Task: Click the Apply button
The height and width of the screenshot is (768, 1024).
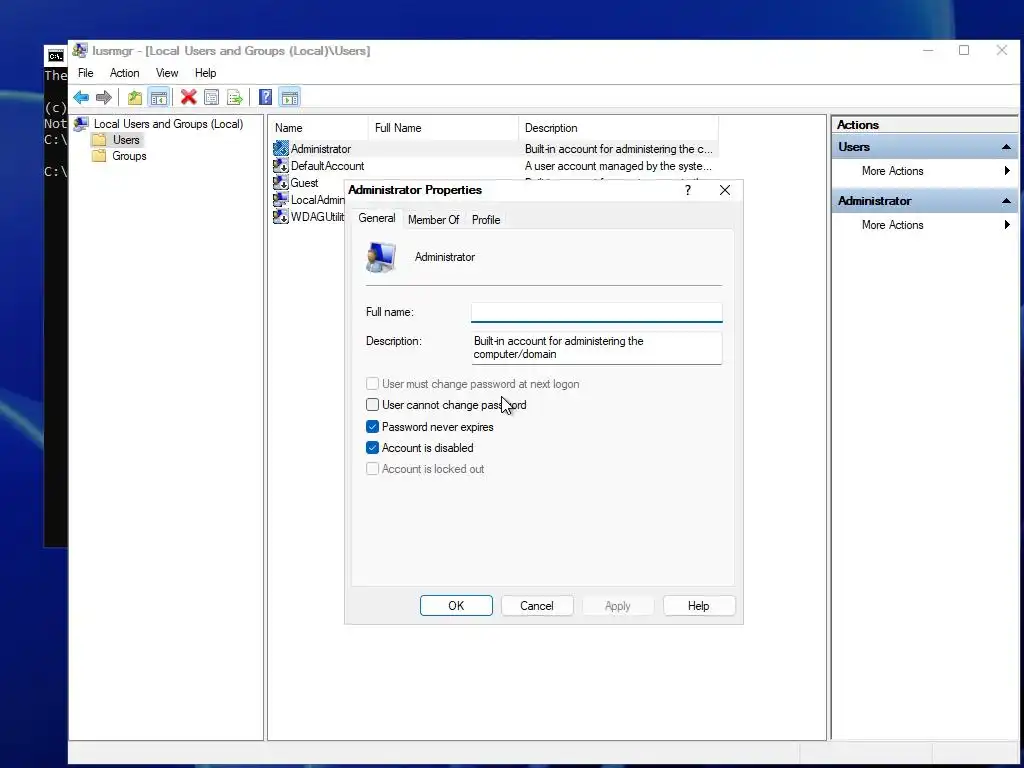Action: (x=618, y=605)
